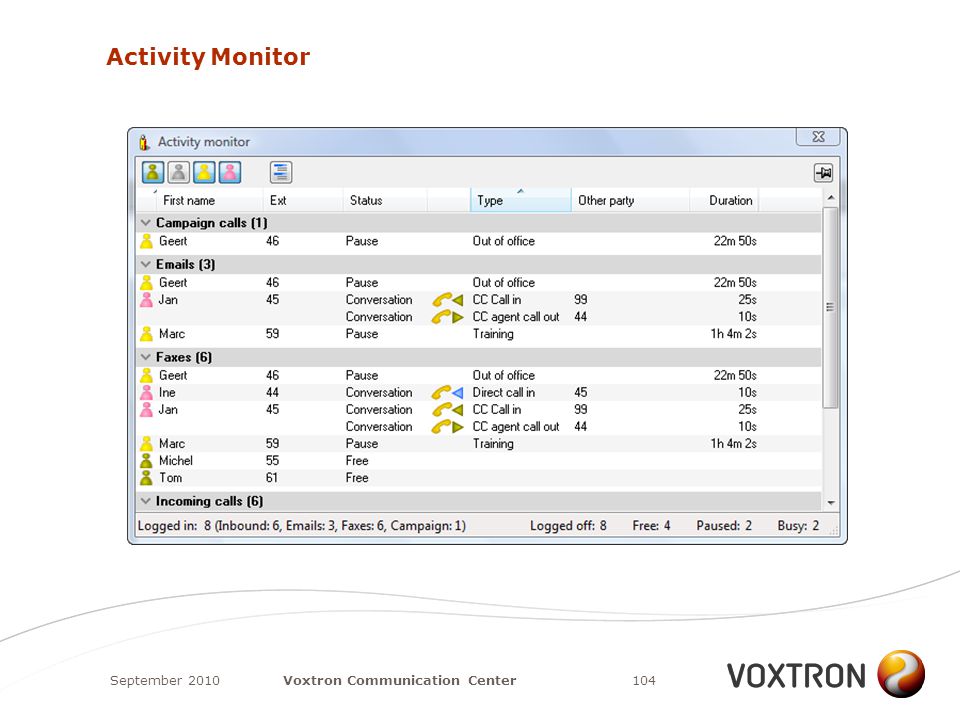Click Marc's yellow agent icon under Emails
The image size is (960, 720).
146,334
